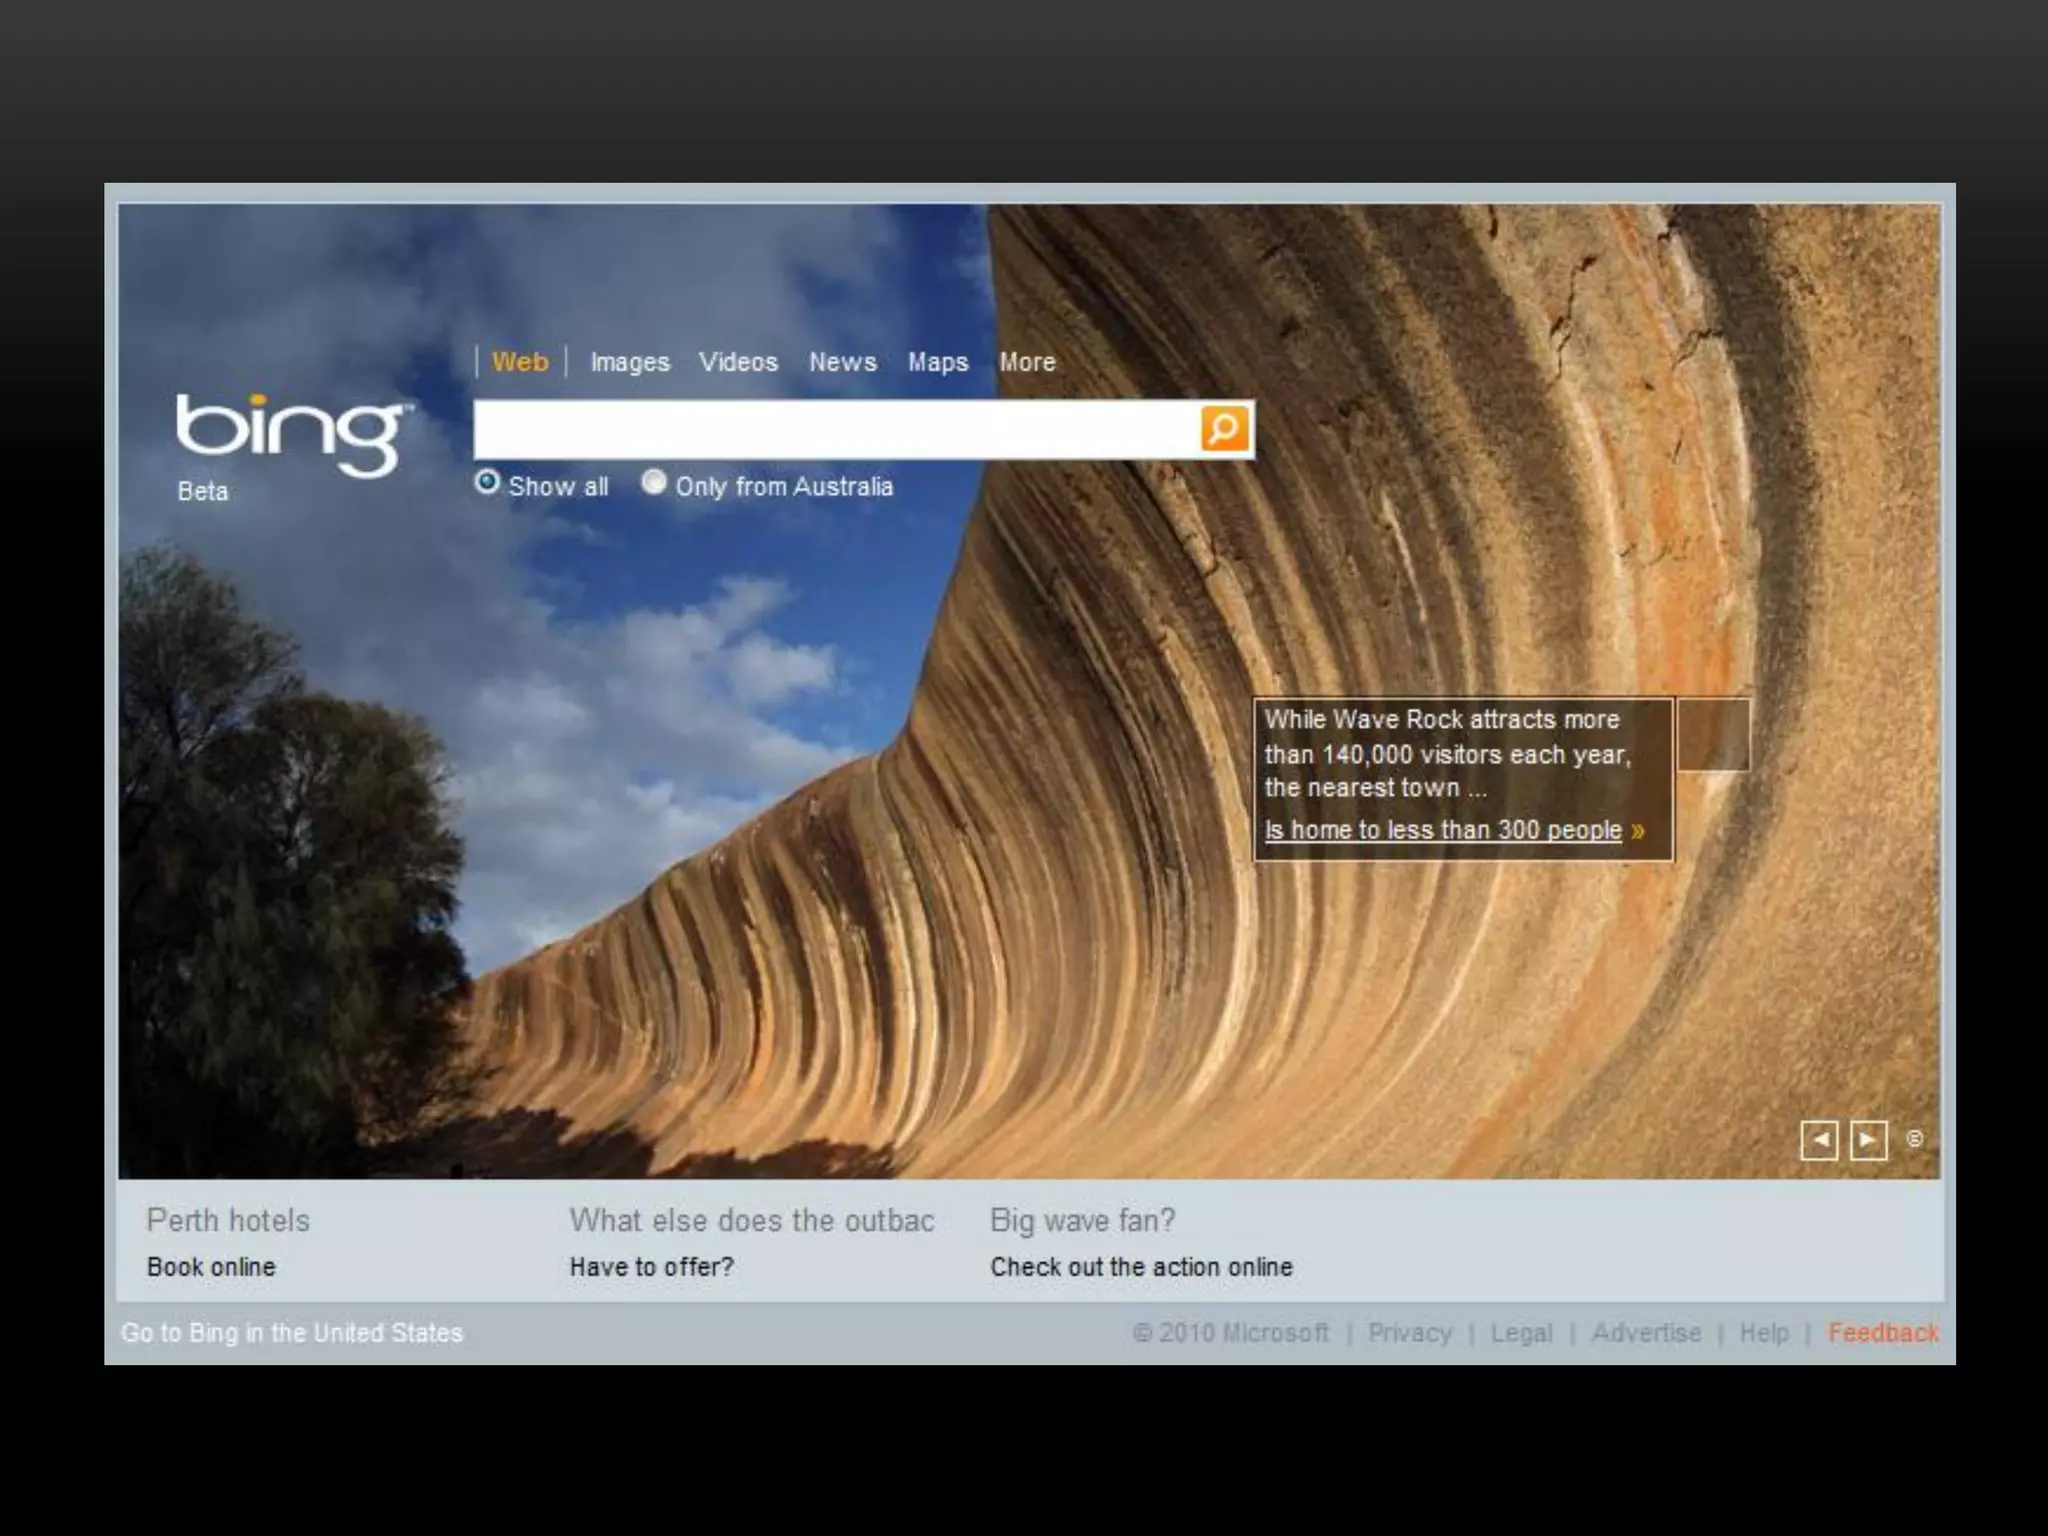The width and height of the screenshot is (2048, 1536).
Task: Click the image copyright info icon
Action: (x=1914, y=1139)
